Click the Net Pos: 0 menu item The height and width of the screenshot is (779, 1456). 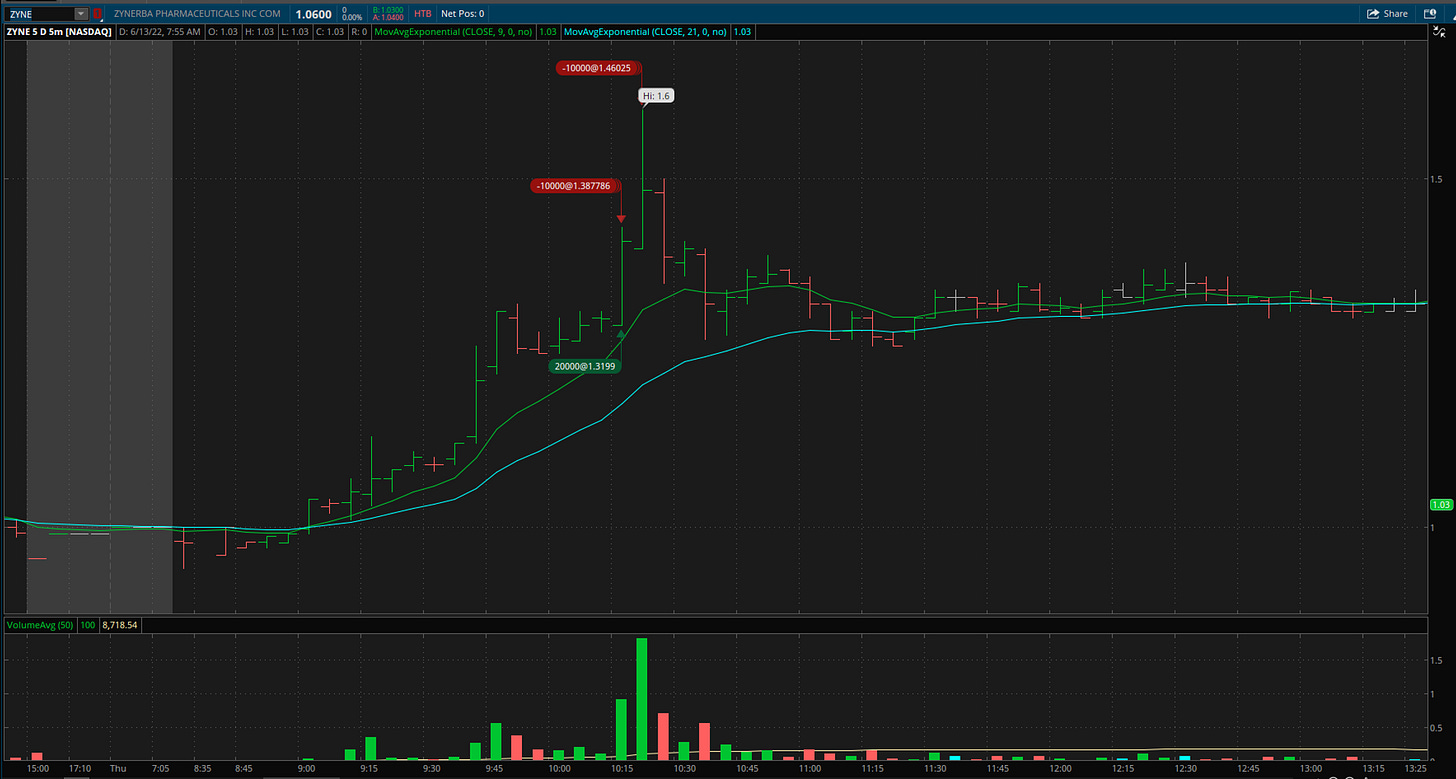point(462,14)
